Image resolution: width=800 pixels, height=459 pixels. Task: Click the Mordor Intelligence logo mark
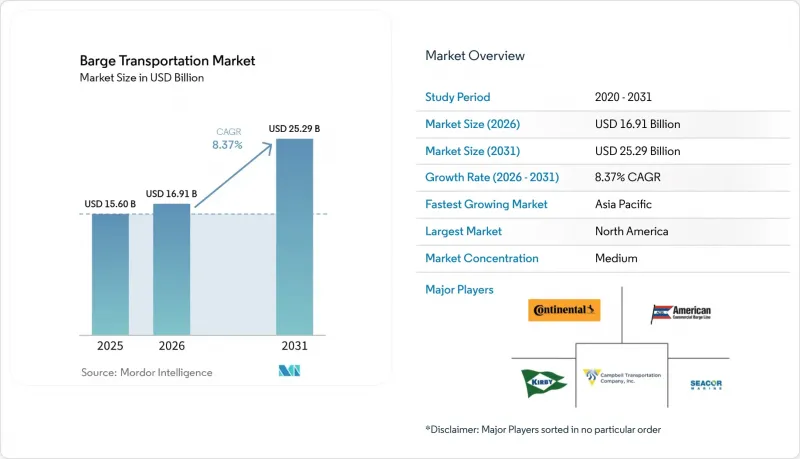tap(289, 371)
